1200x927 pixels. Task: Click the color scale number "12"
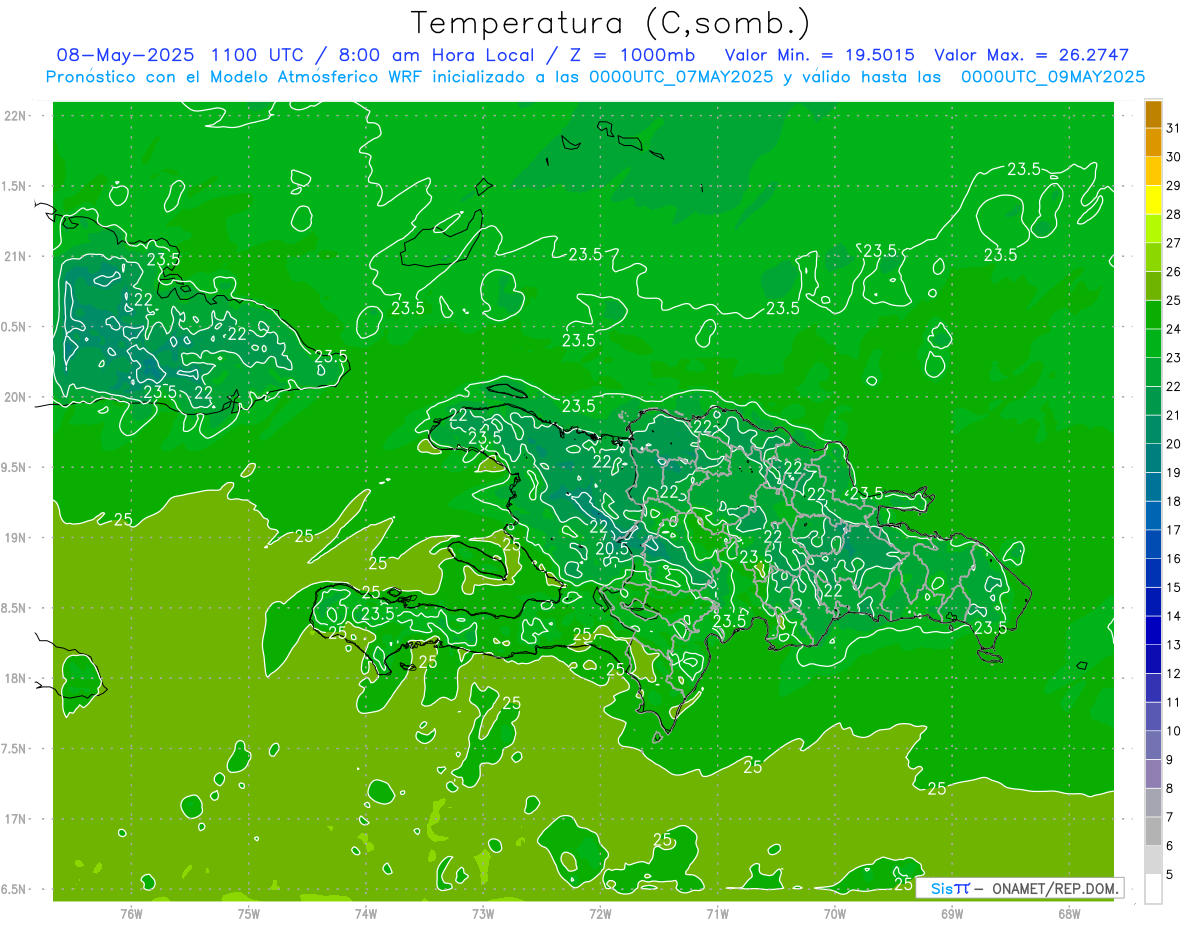1174,673
